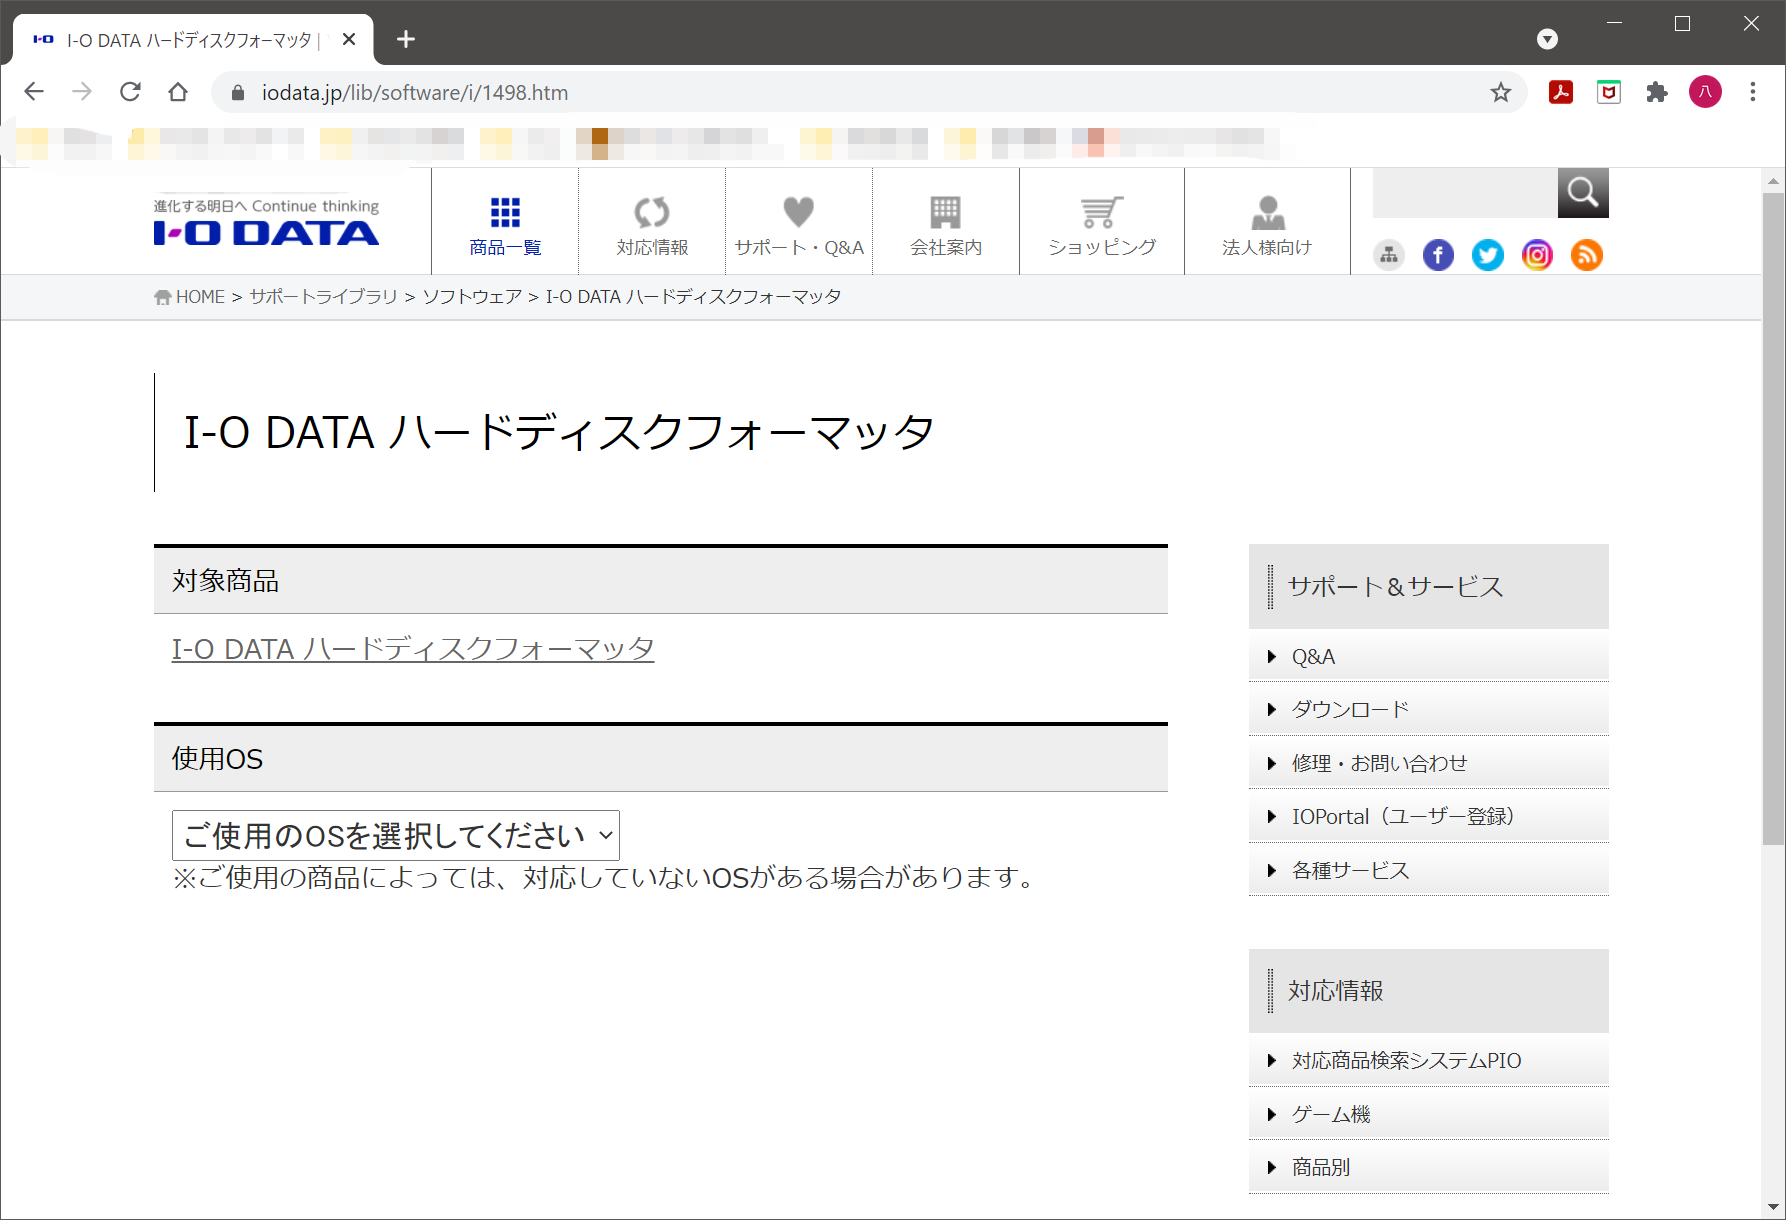Open ゲーム機 sidebar link
The image size is (1786, 1220).
click(x=1428, y=1114)
